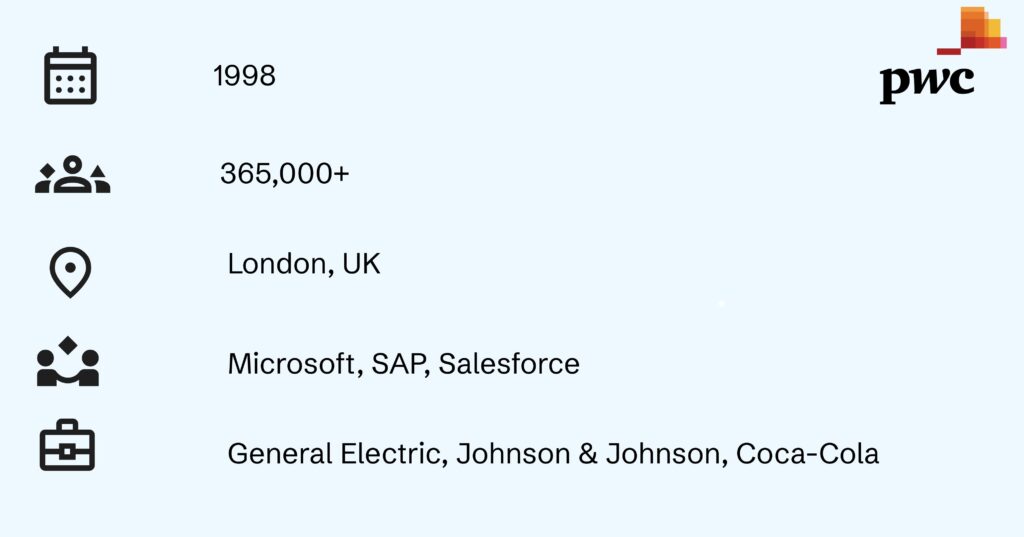Click the red bar in PwC logo
The image size is (1024, 537).
click(949, 51)
